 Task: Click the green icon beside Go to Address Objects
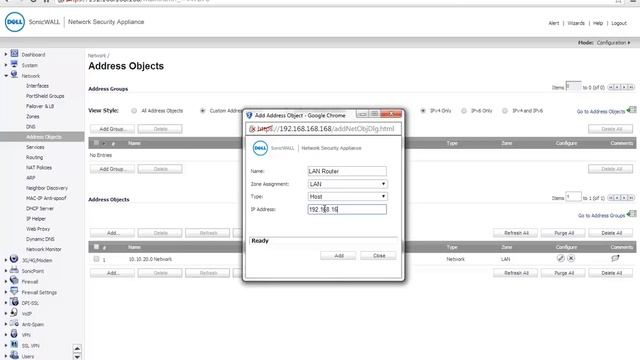tap(632, 110)
